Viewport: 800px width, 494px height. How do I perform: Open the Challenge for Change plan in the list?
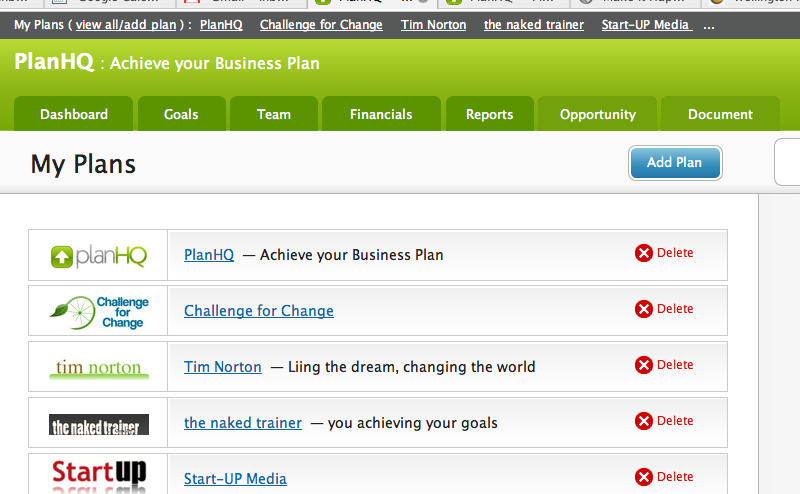[259, 311]
